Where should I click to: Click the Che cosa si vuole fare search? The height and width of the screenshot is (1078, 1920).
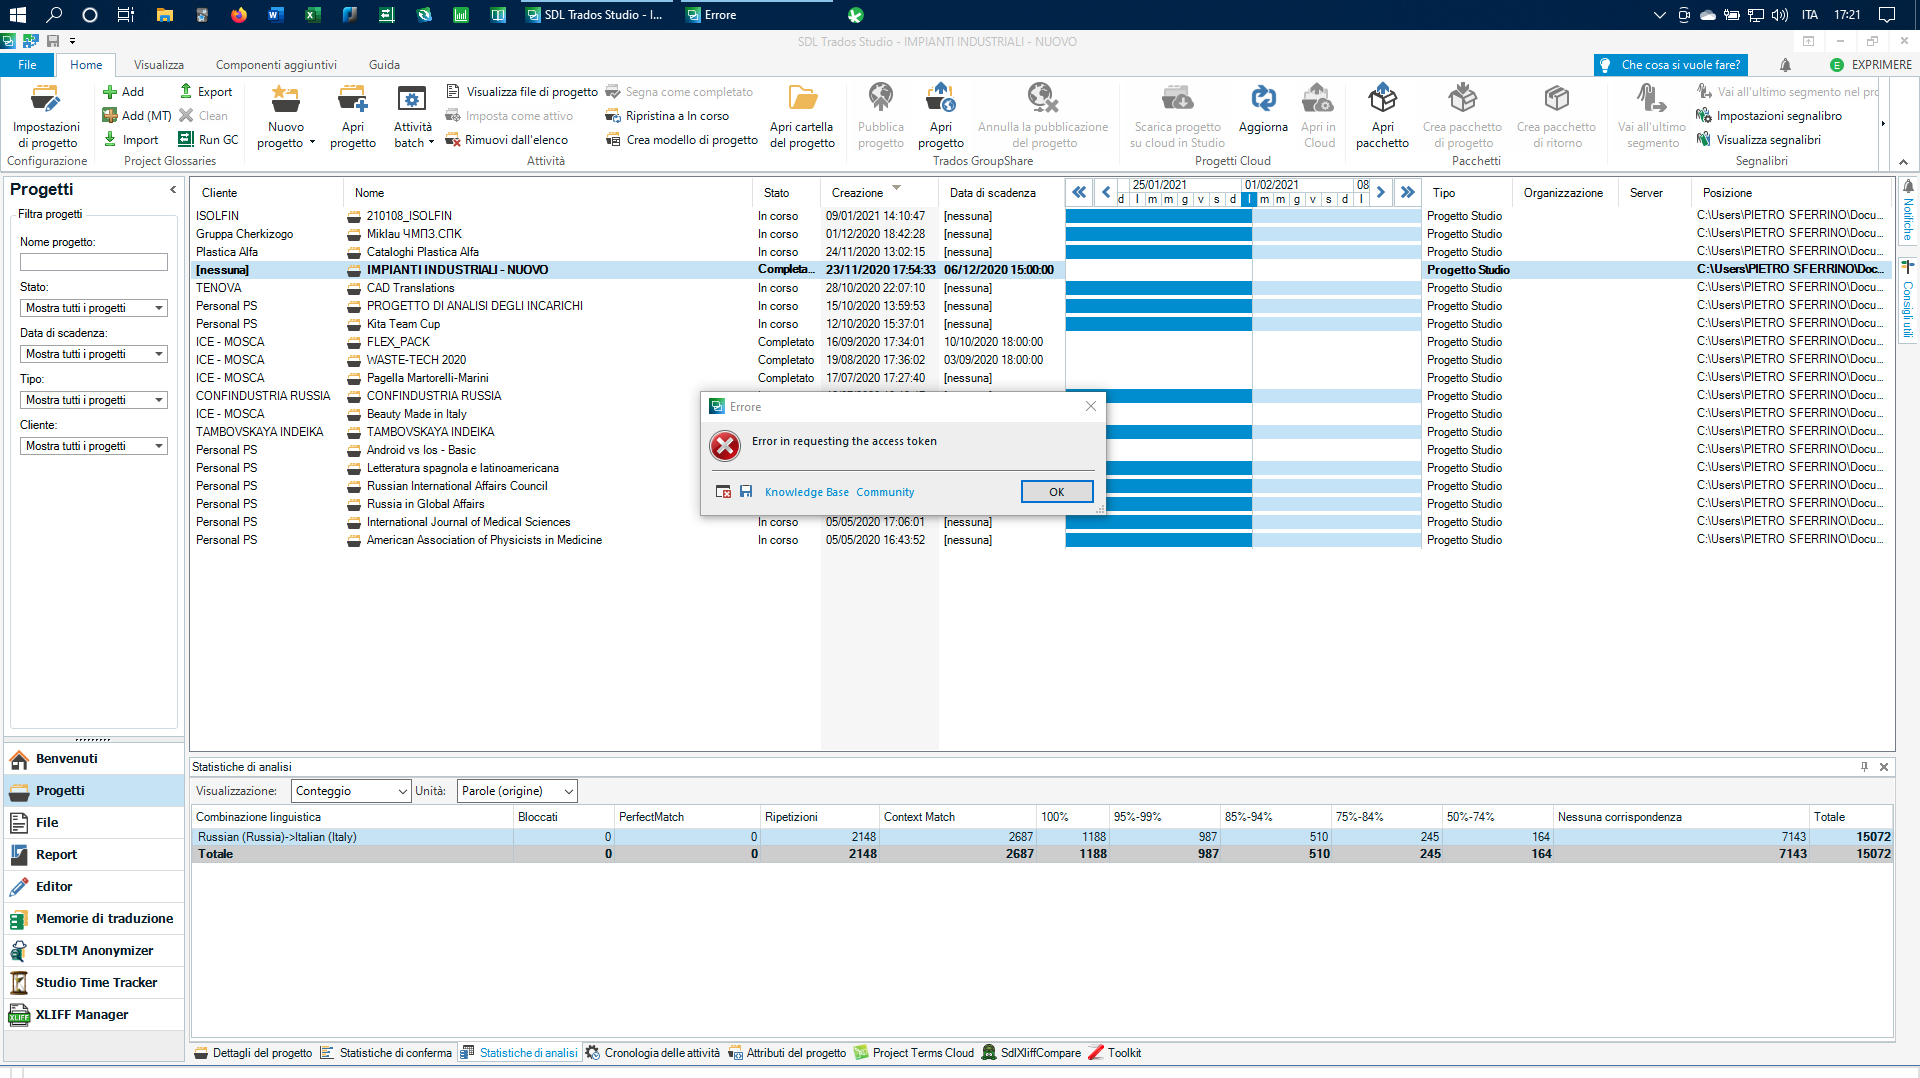[x=1671, y=65]
